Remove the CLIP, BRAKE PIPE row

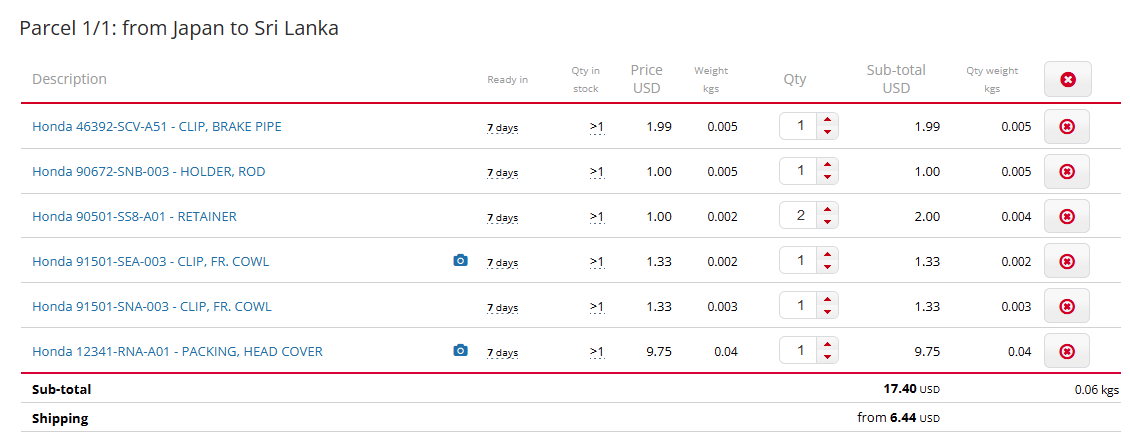pos(1067,127)
